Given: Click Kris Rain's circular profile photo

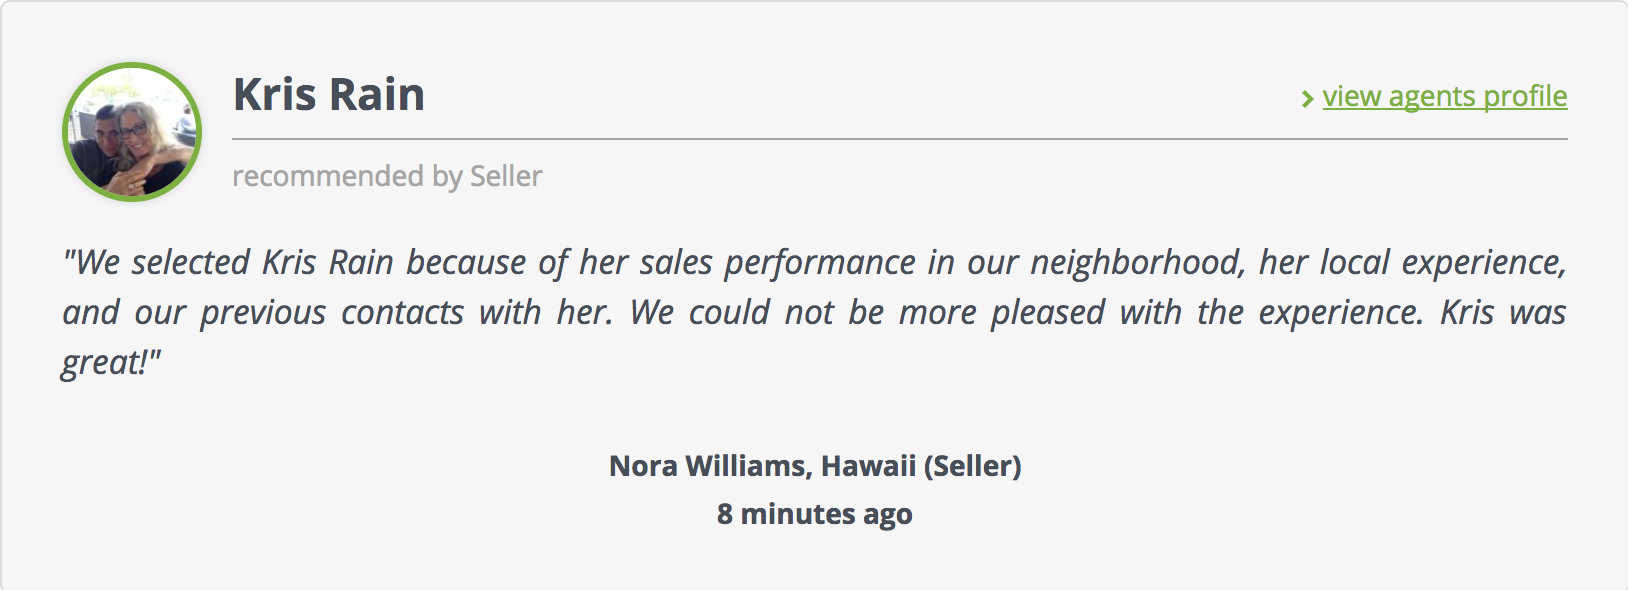Looking at the screenshot, I should click(132, 132).
